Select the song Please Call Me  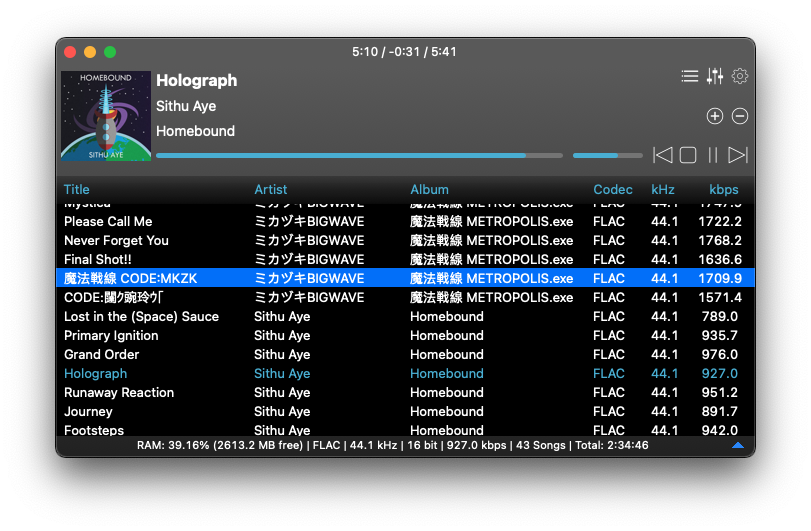[406, 221]
